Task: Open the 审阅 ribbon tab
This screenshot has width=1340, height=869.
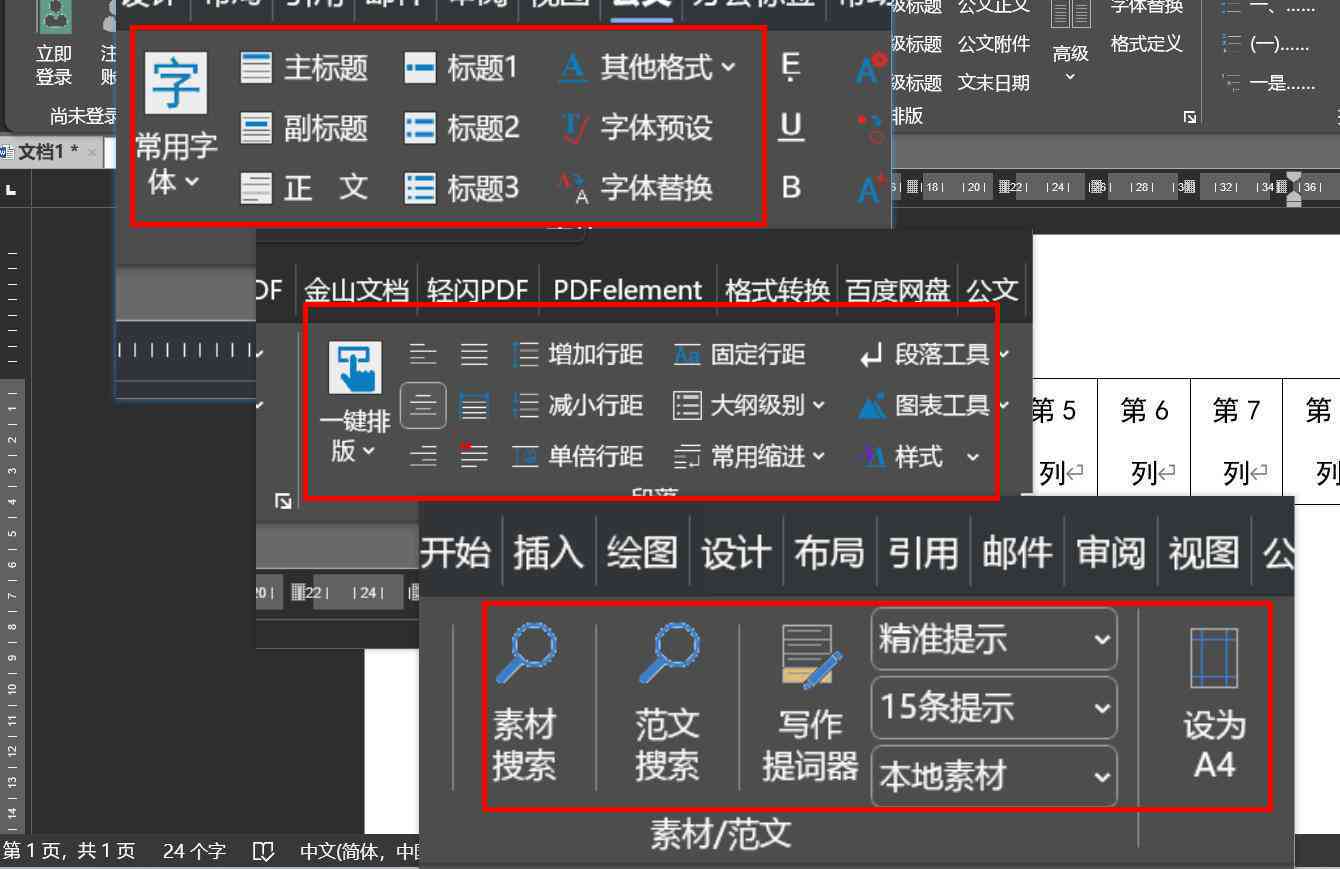Action: [x=1110, y=552]
